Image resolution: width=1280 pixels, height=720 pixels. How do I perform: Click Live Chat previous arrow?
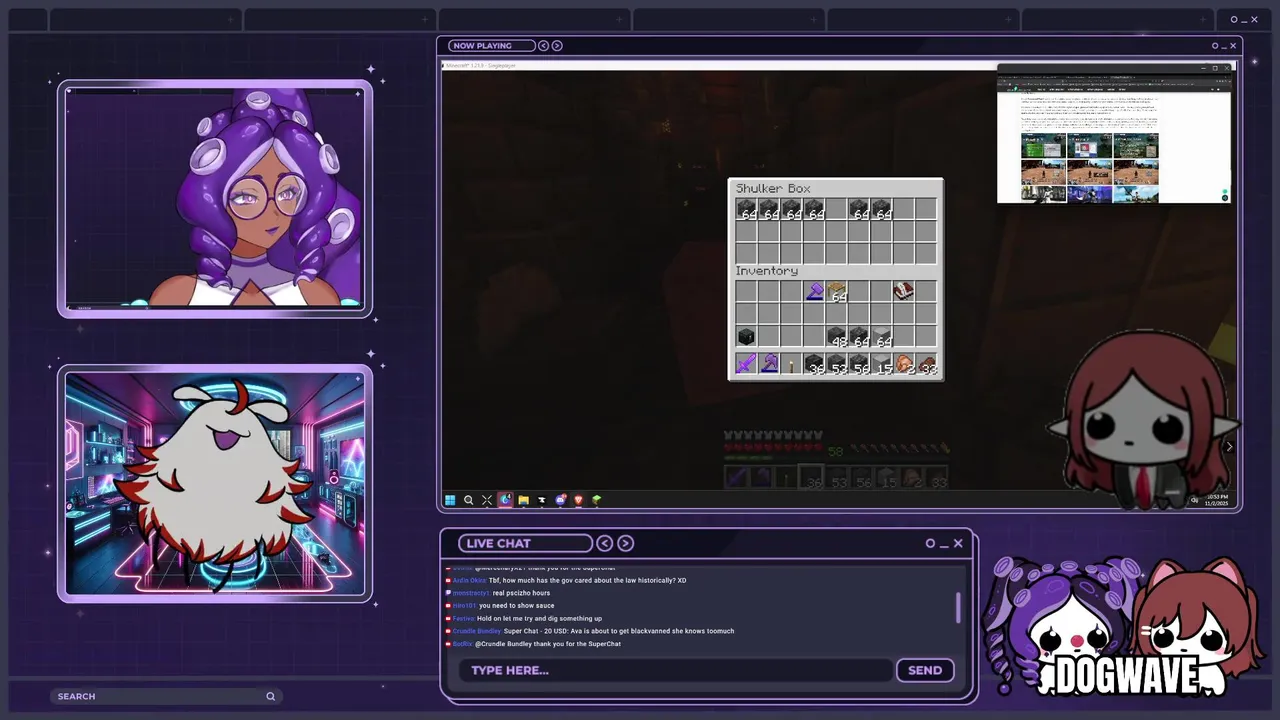[604, 543]
